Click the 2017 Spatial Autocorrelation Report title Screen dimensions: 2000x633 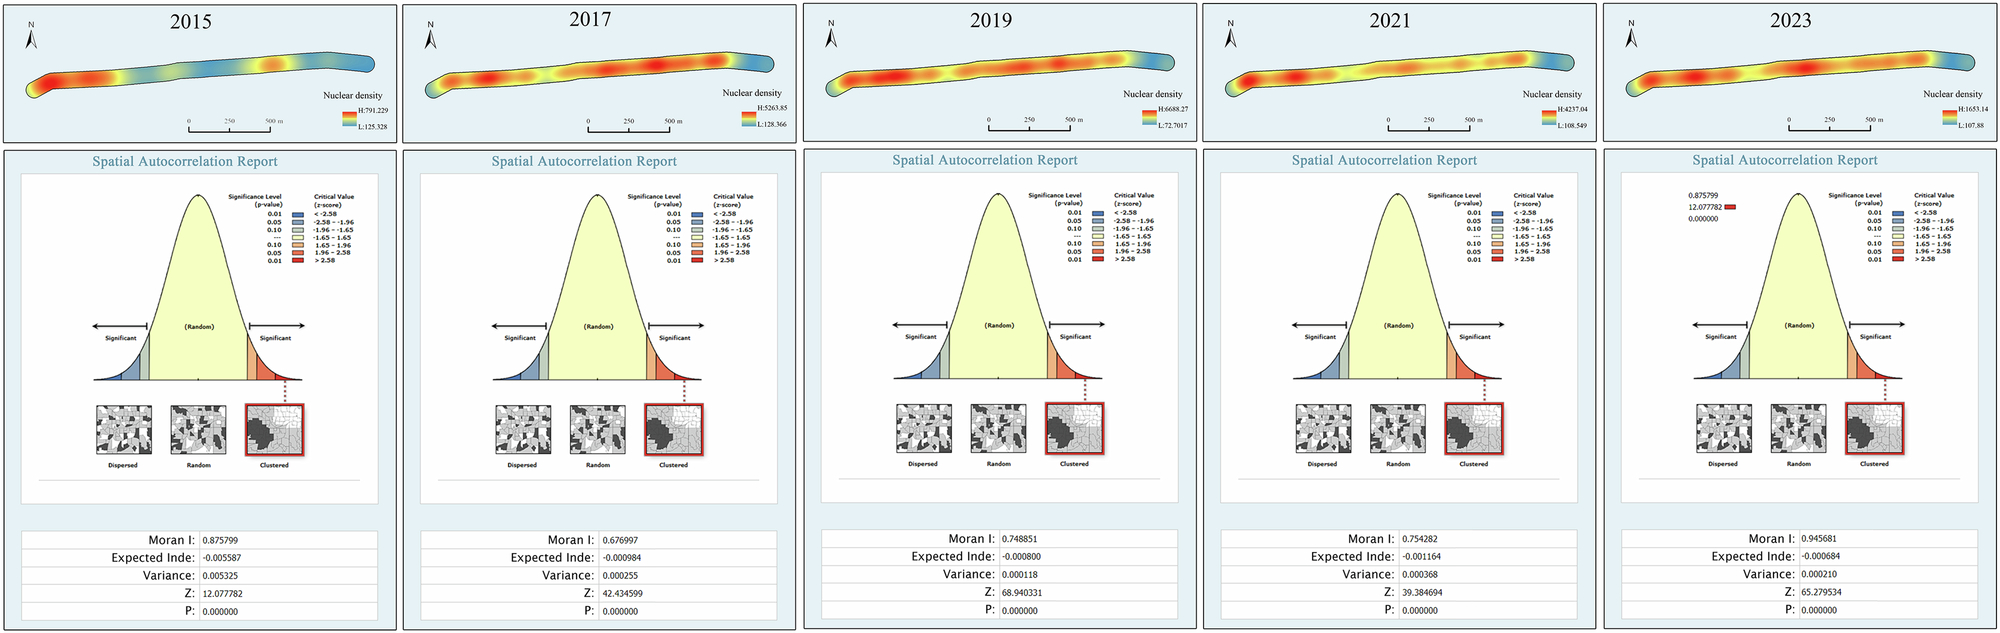[584, 161]
